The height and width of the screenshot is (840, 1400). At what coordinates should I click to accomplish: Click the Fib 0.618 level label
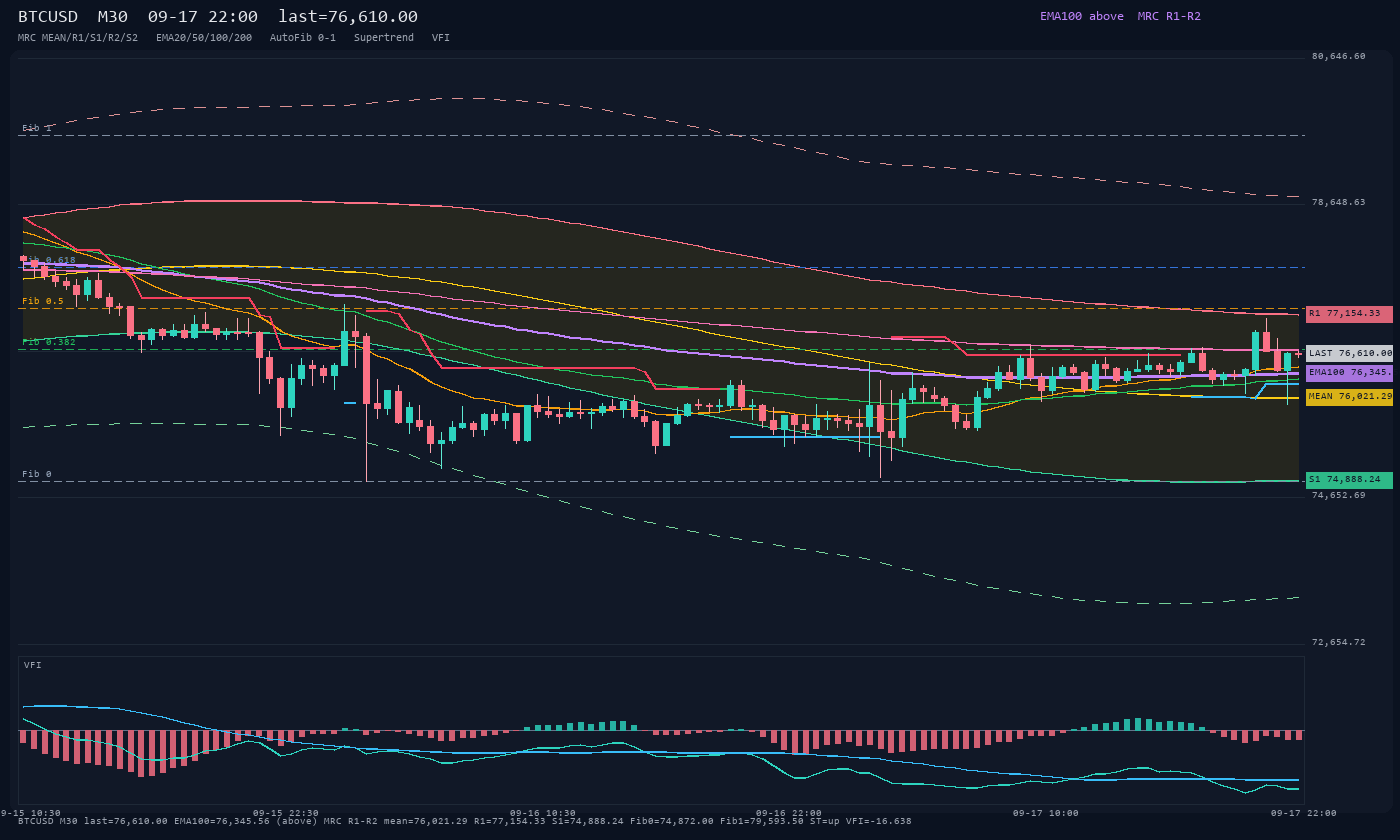click(x=49, y=260)
